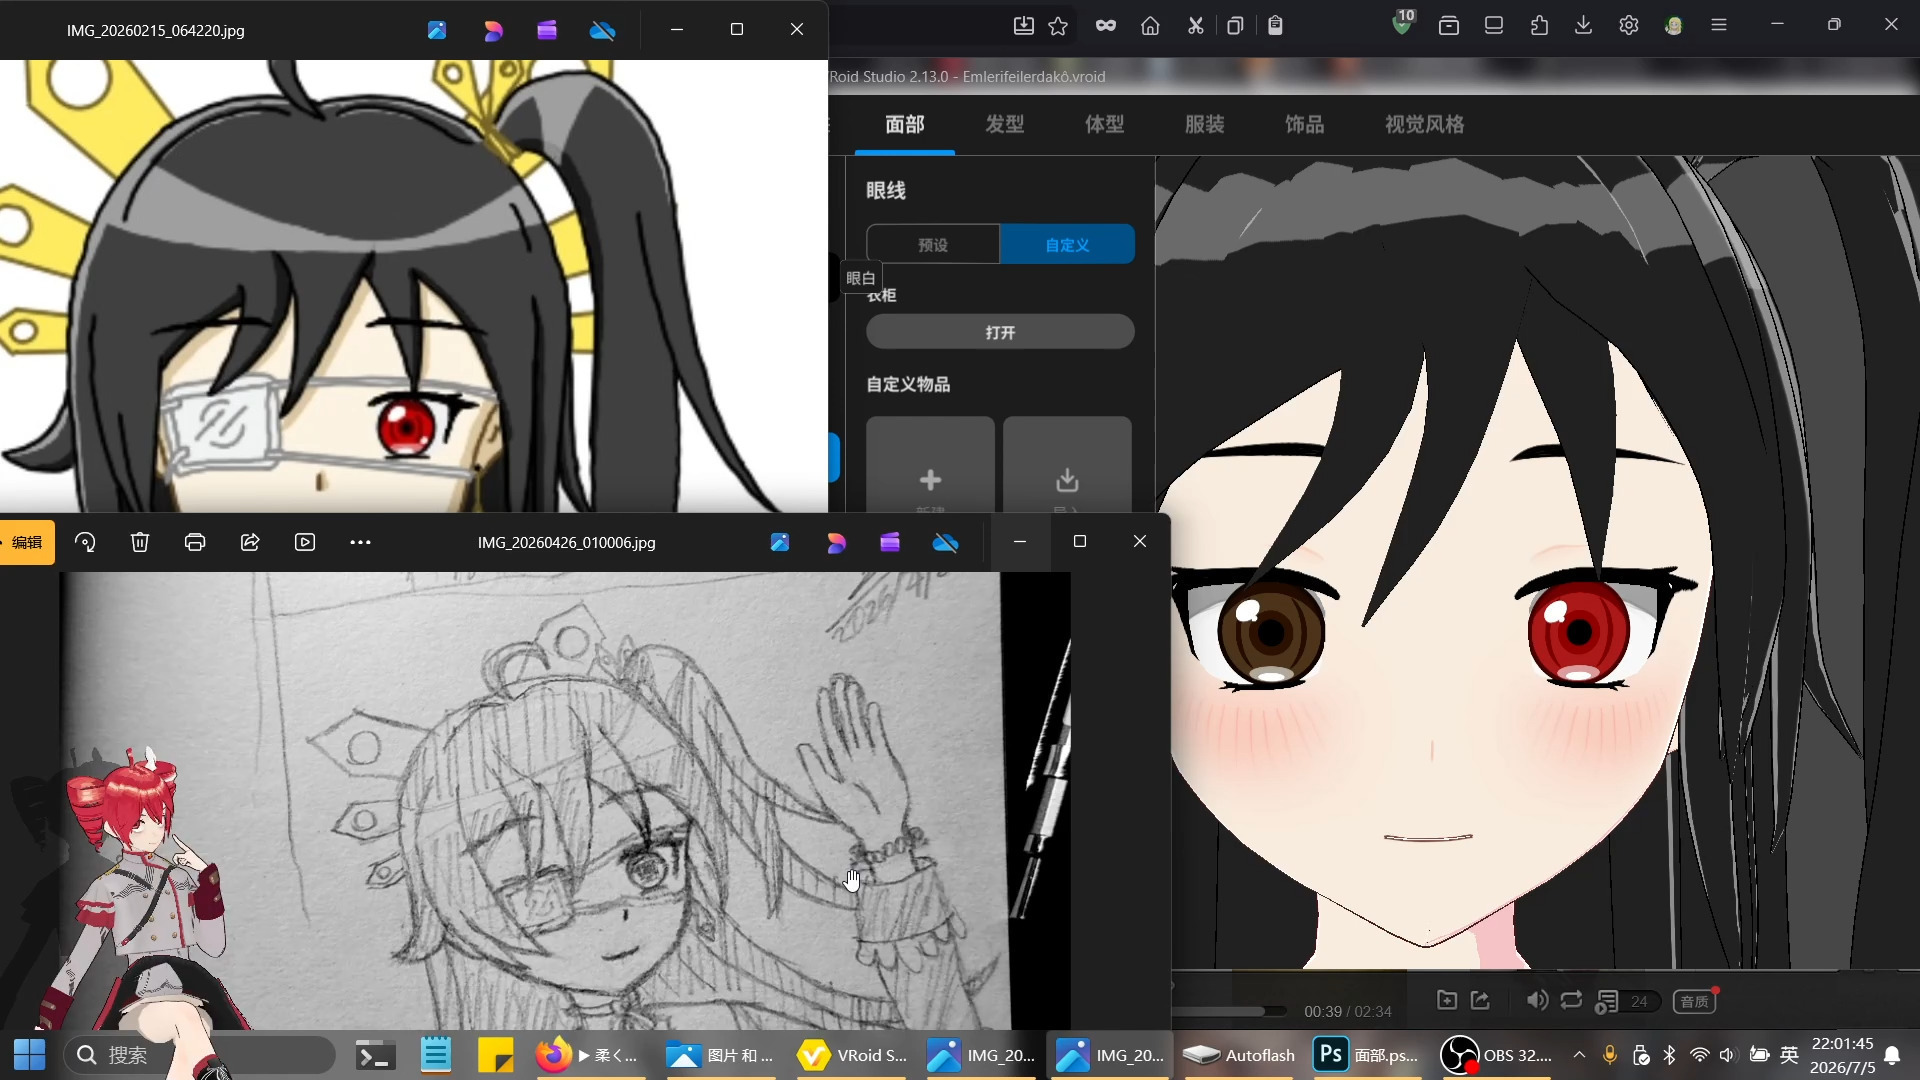Switch to the 发型 tab
Viewport: 1920px width, 1080px height.
(1005, 124)
